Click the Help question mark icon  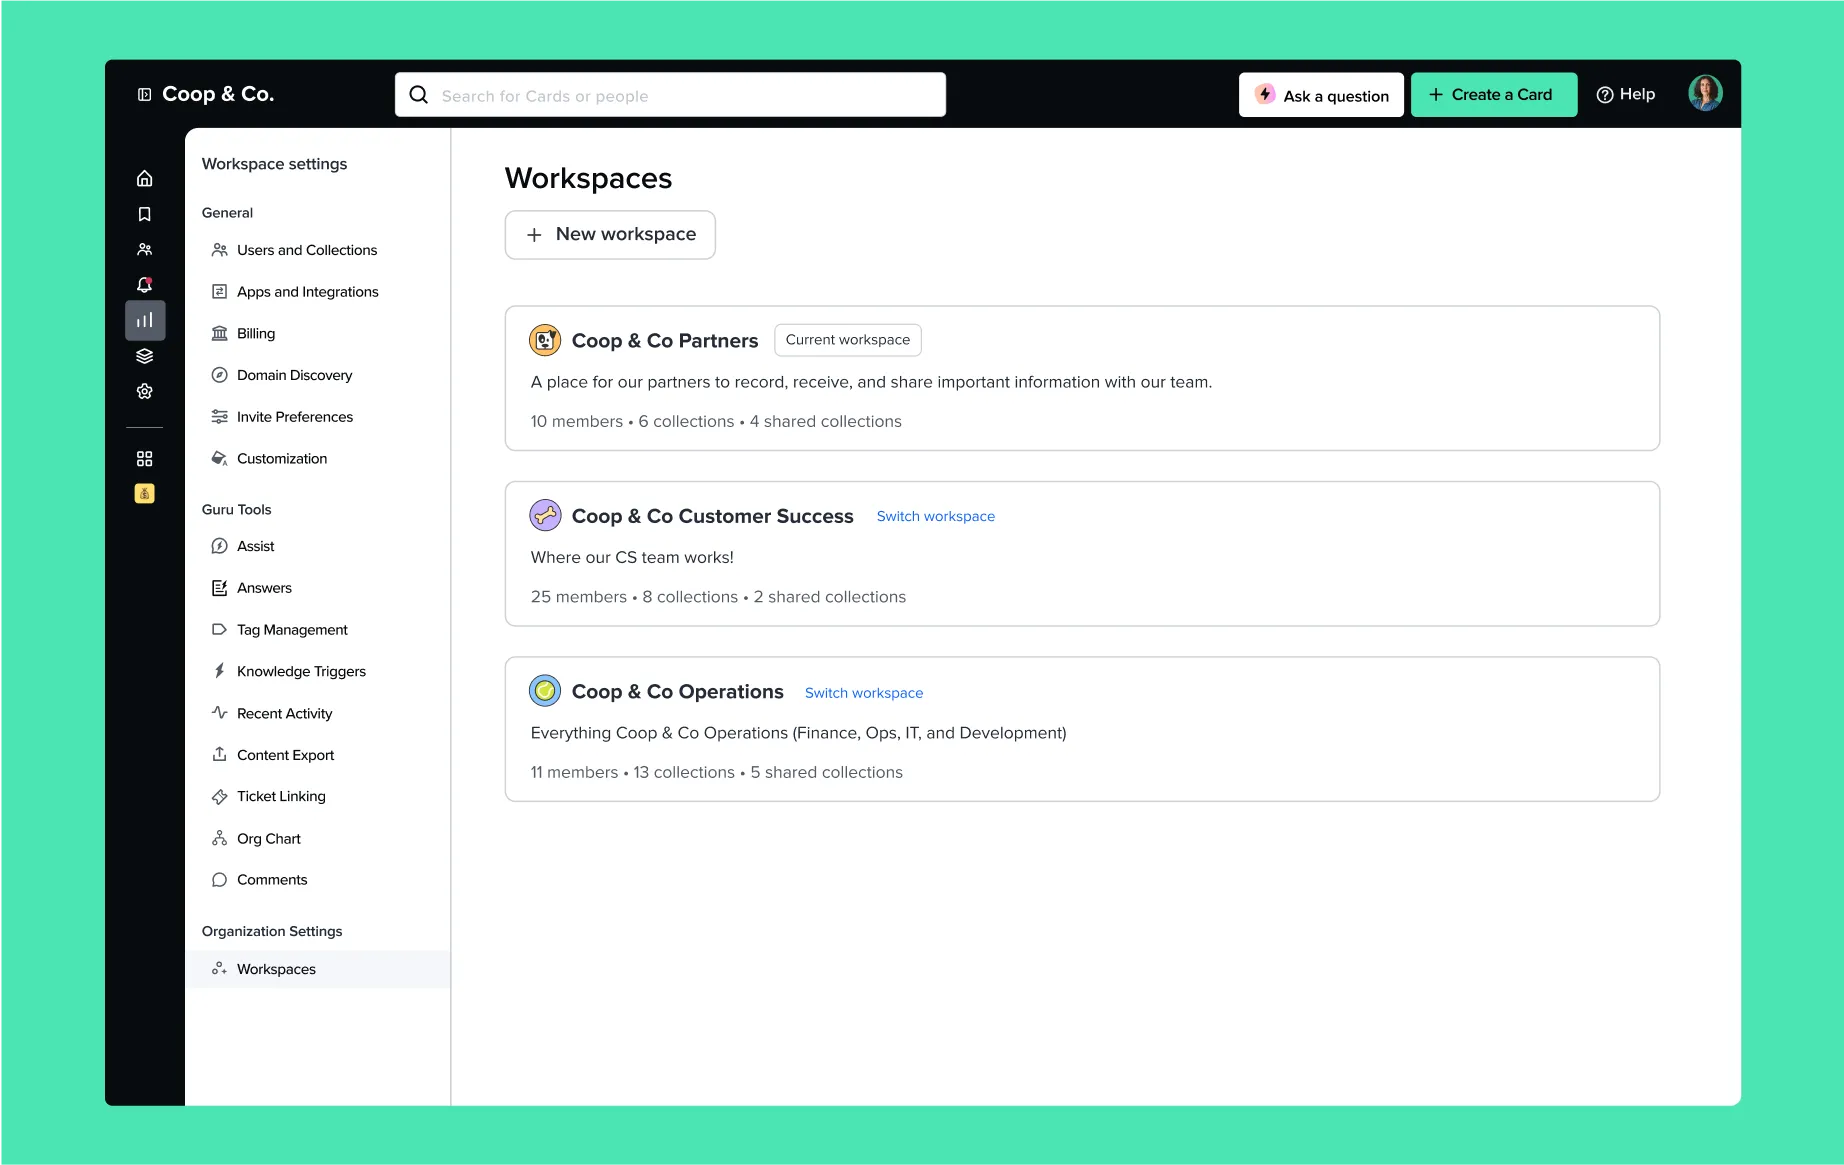[1604, 93]
